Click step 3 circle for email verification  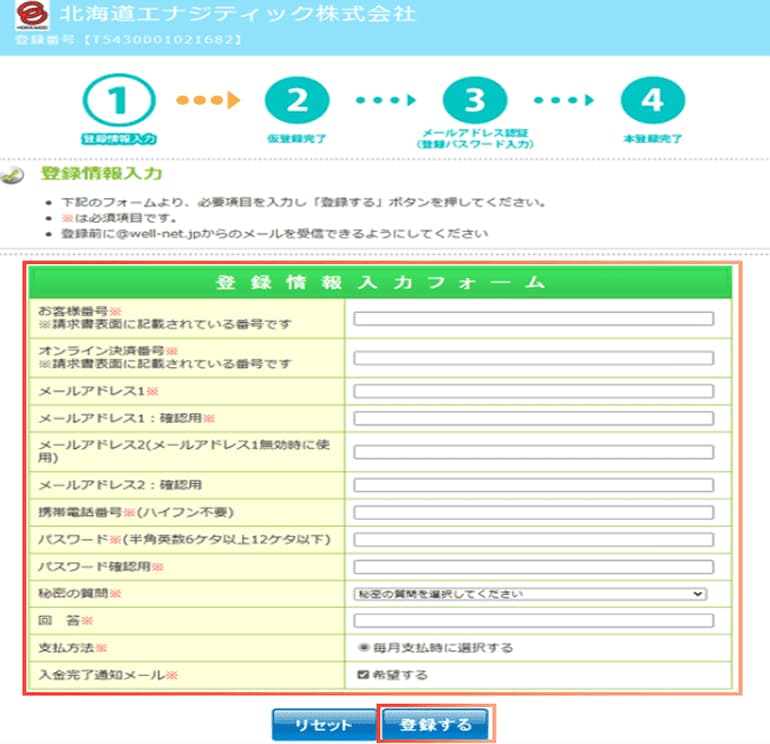[475, 101]
